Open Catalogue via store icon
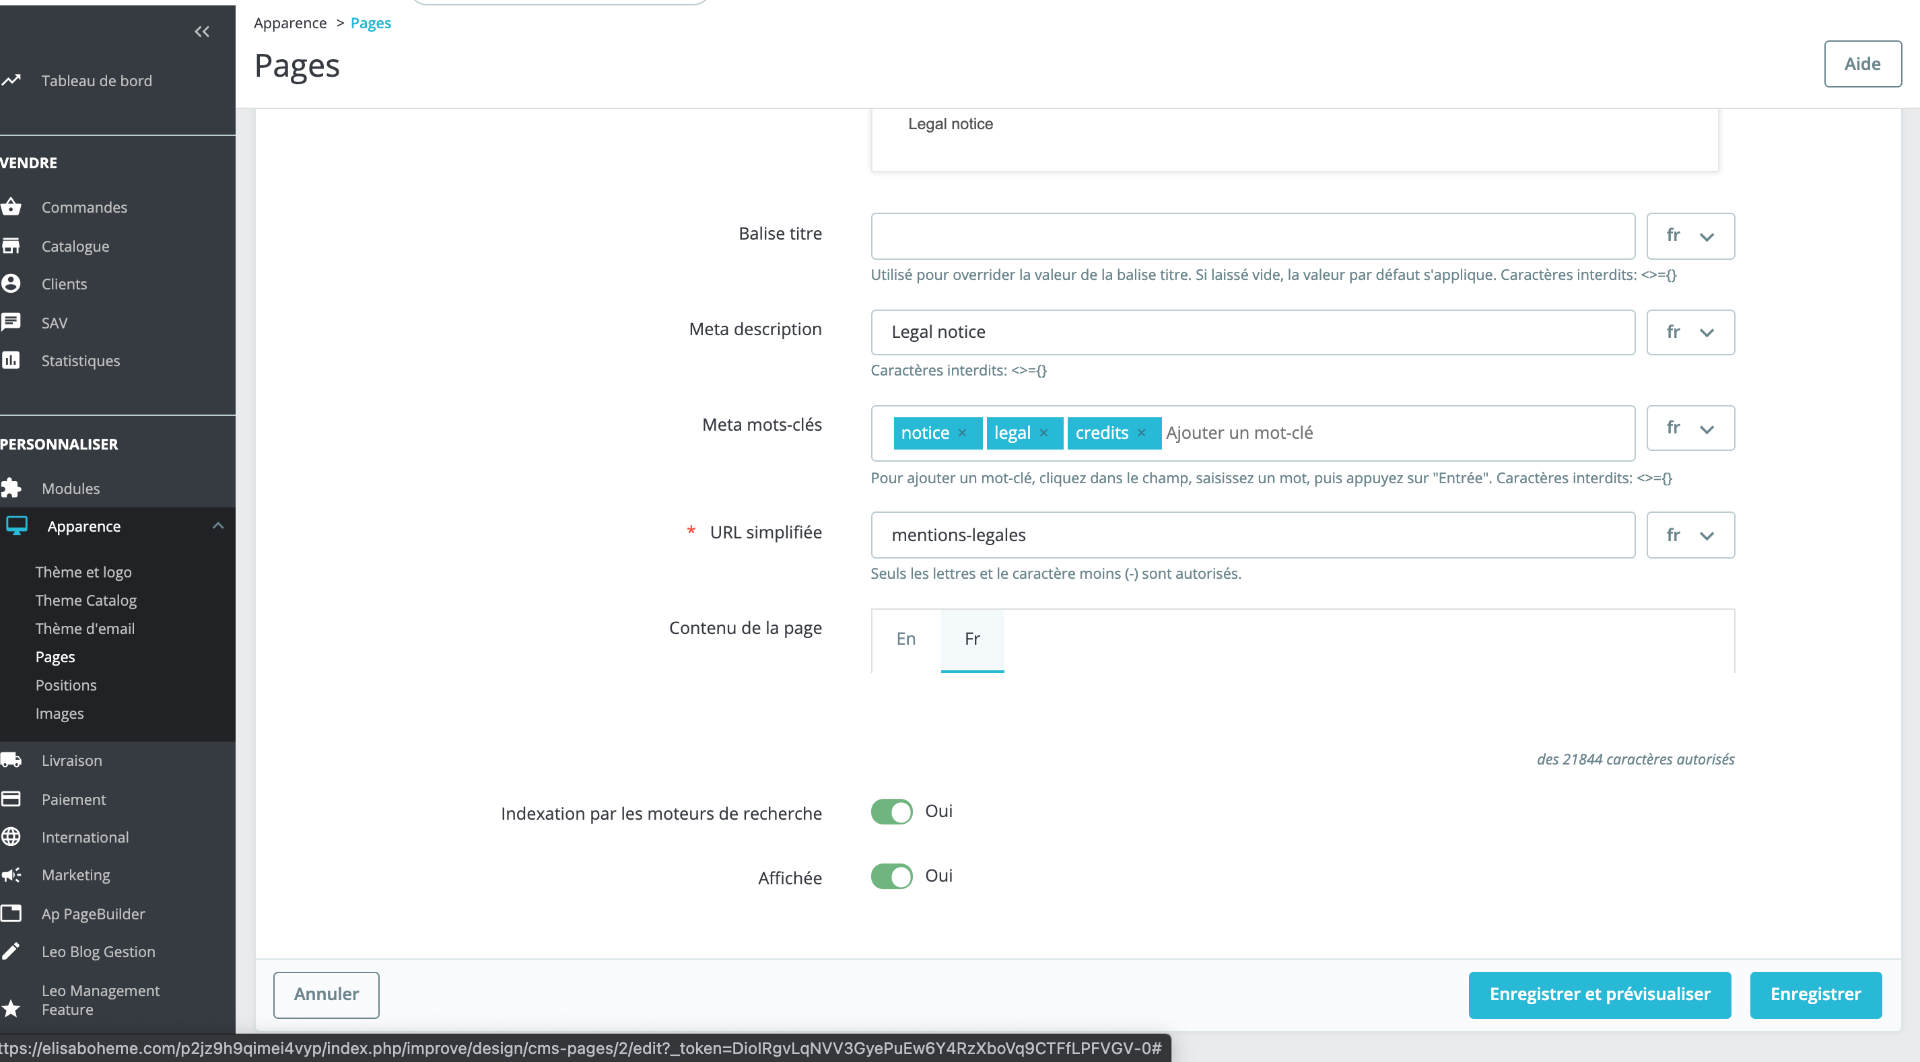Image resolution: width=1920 pixels, height=1062 pixels. coord(11,246)
